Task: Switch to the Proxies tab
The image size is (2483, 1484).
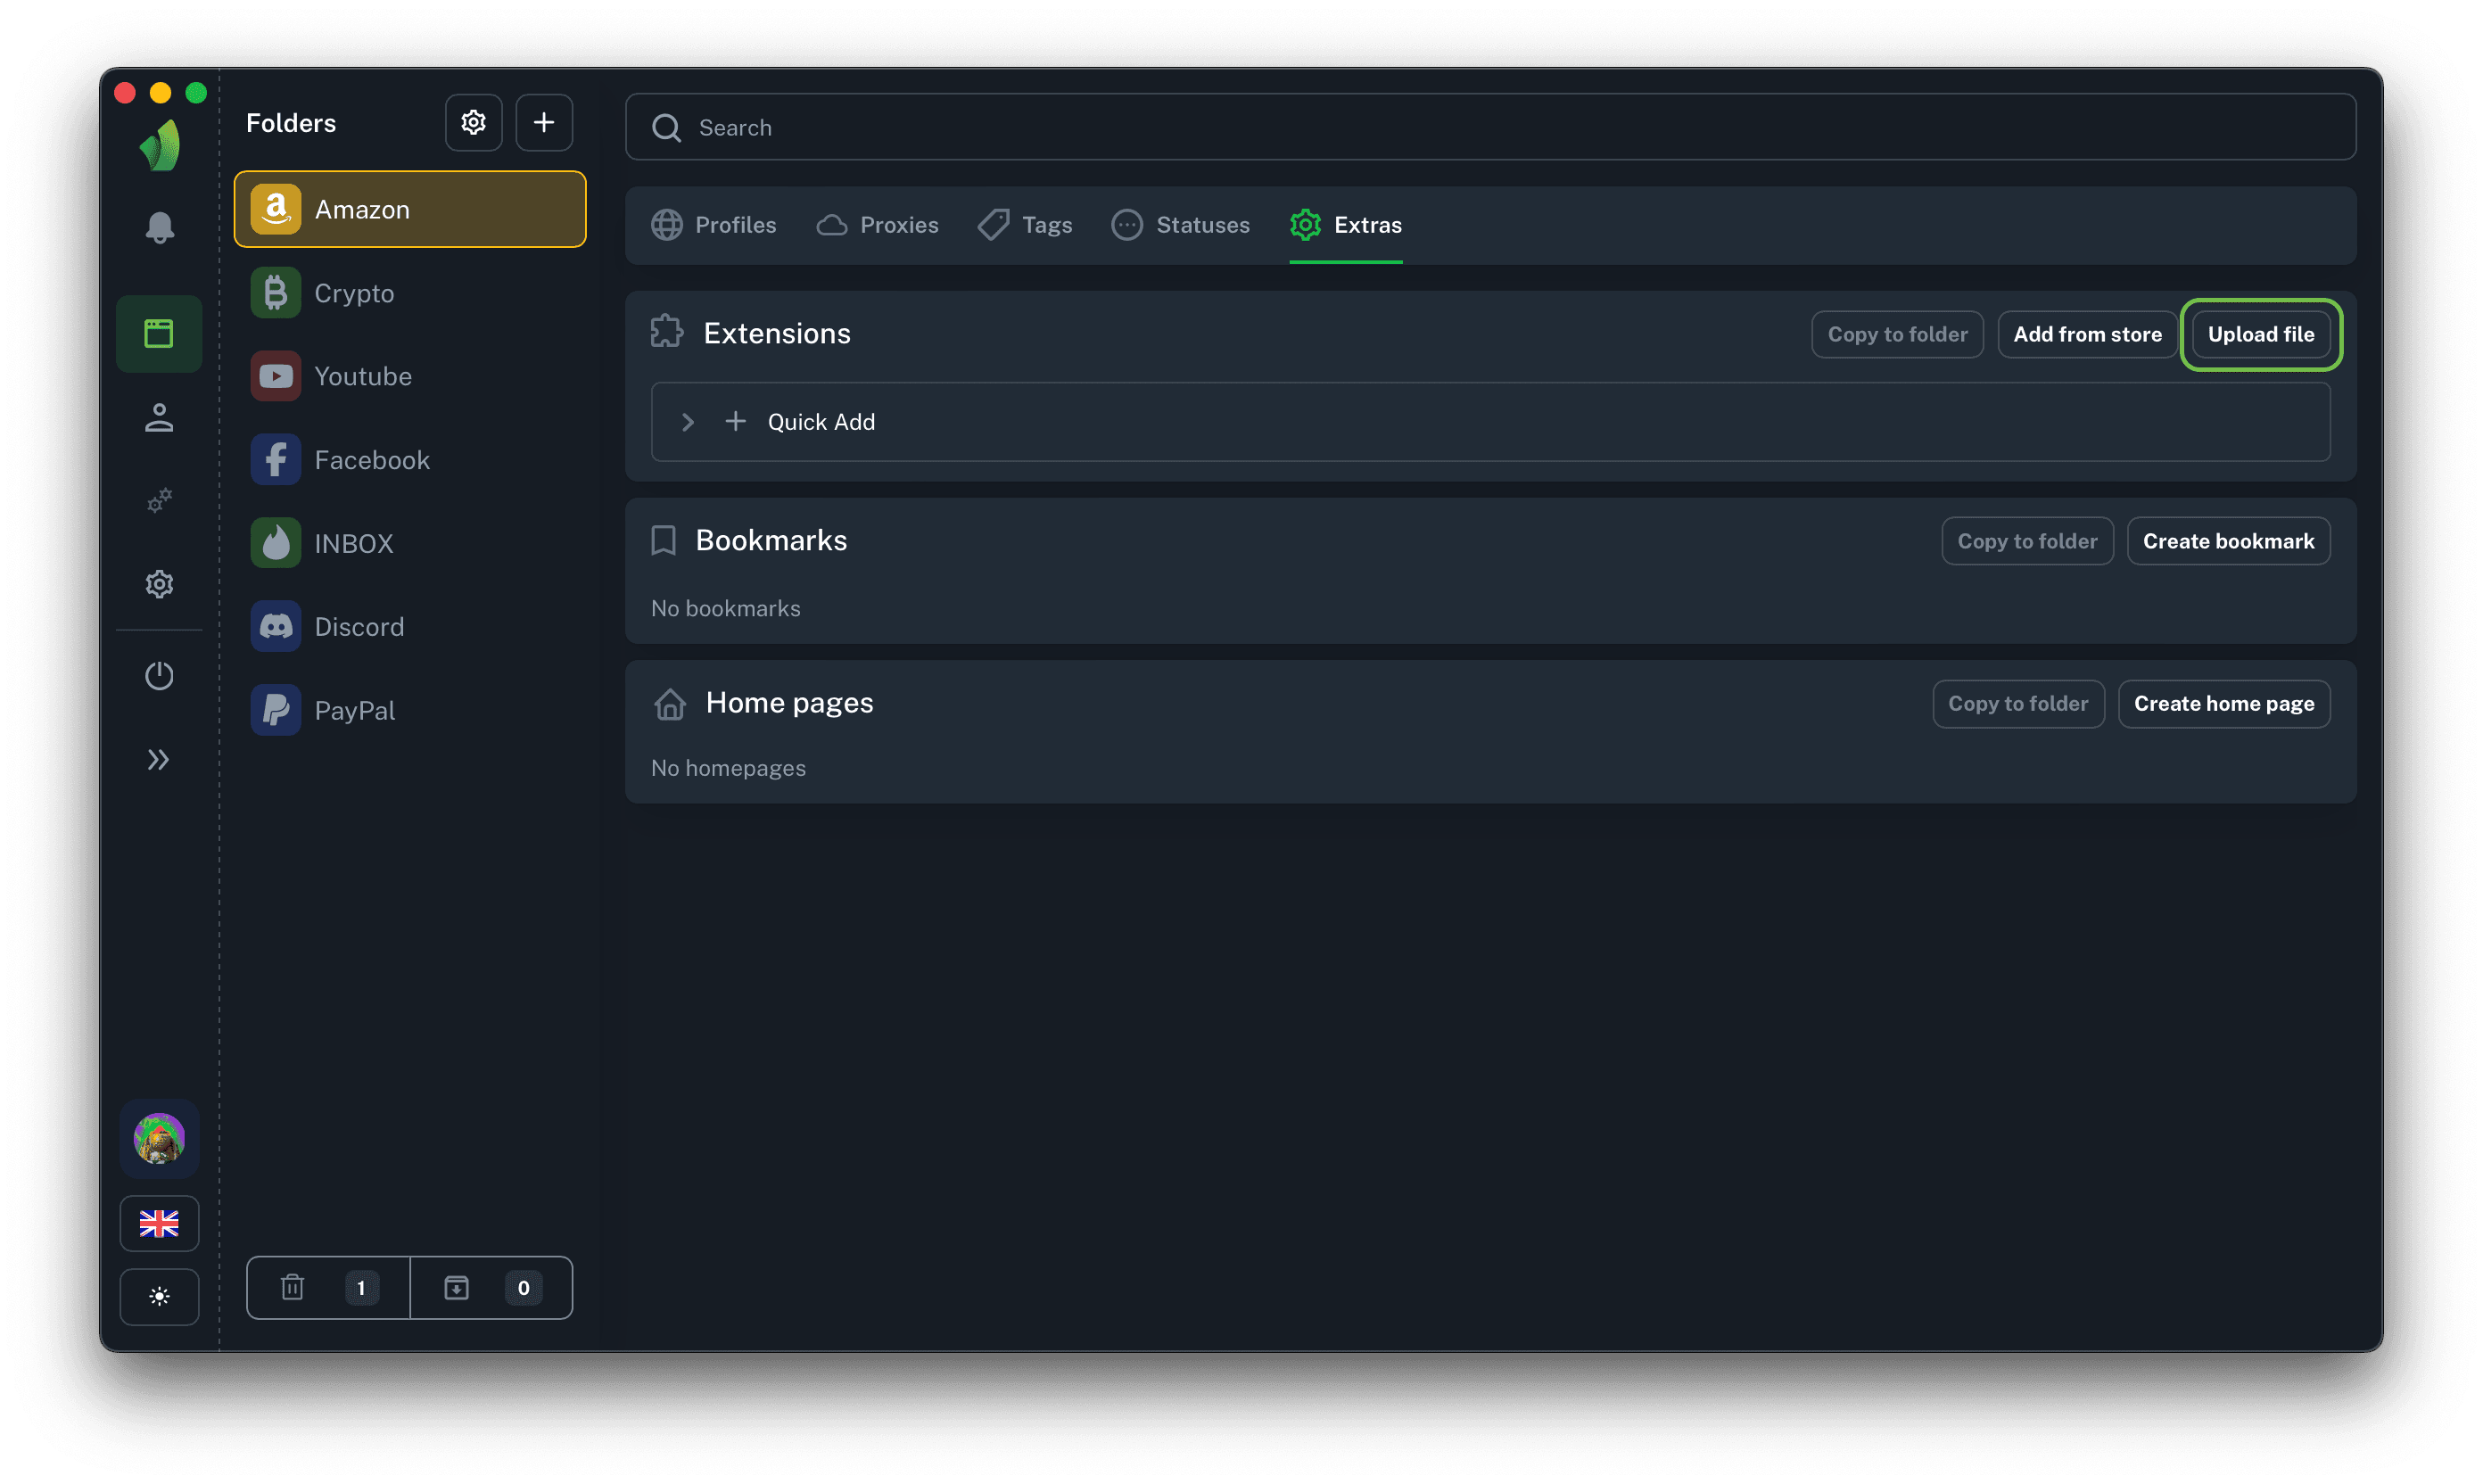Action: pos(878,225)
